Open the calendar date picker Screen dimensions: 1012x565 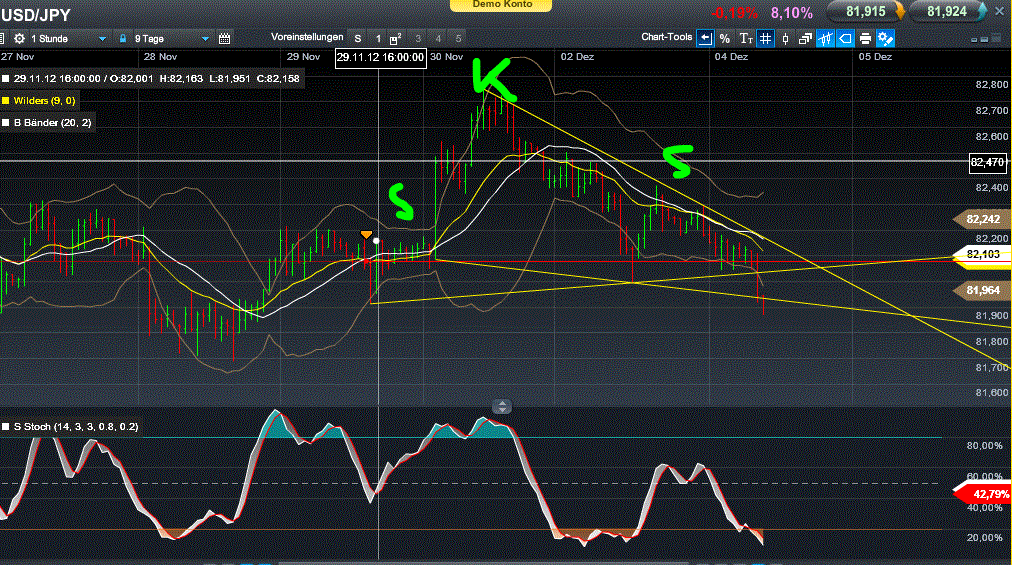224,38
